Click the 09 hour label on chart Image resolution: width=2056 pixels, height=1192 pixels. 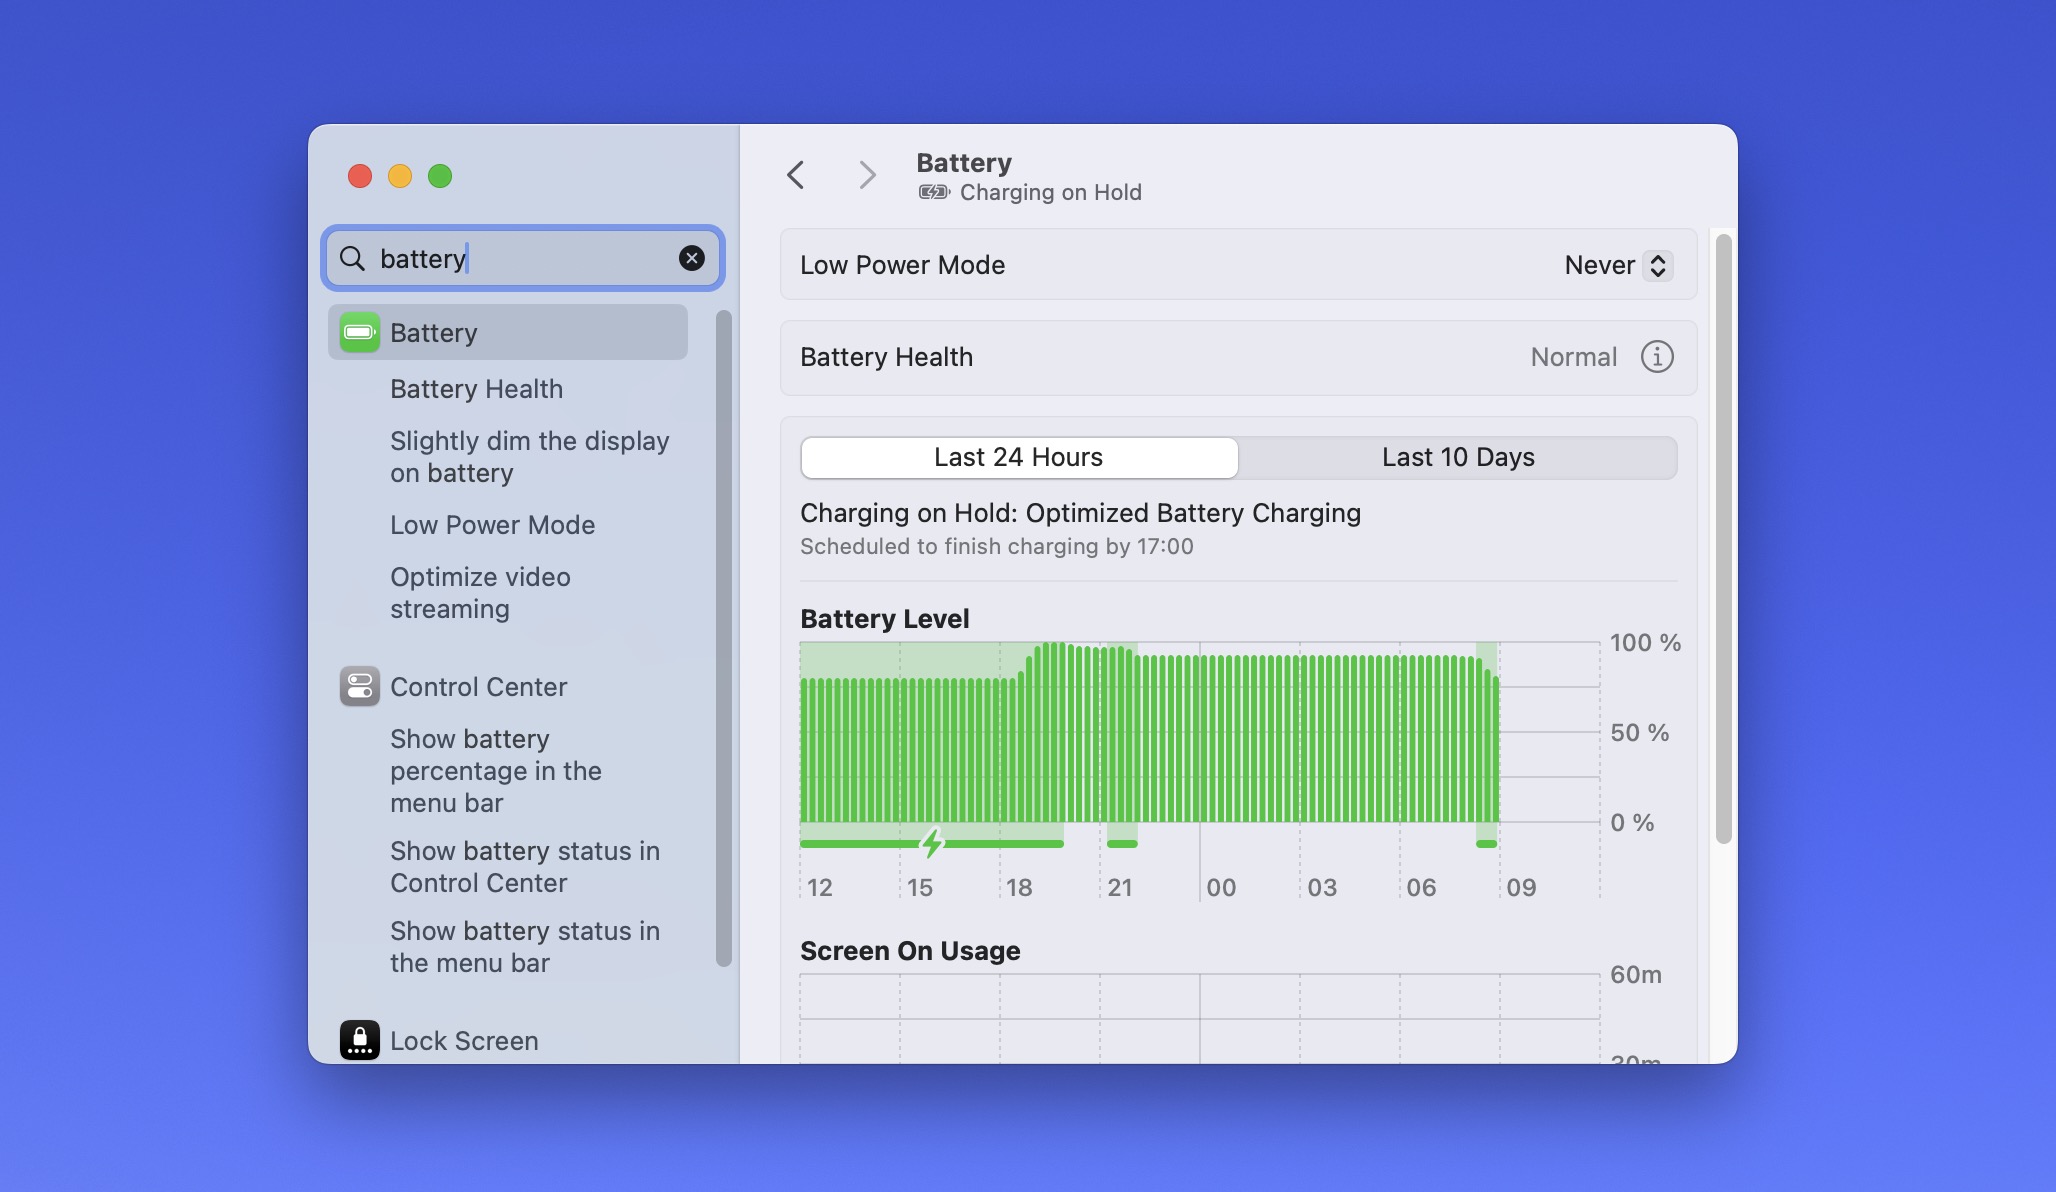coord(1521,888)
